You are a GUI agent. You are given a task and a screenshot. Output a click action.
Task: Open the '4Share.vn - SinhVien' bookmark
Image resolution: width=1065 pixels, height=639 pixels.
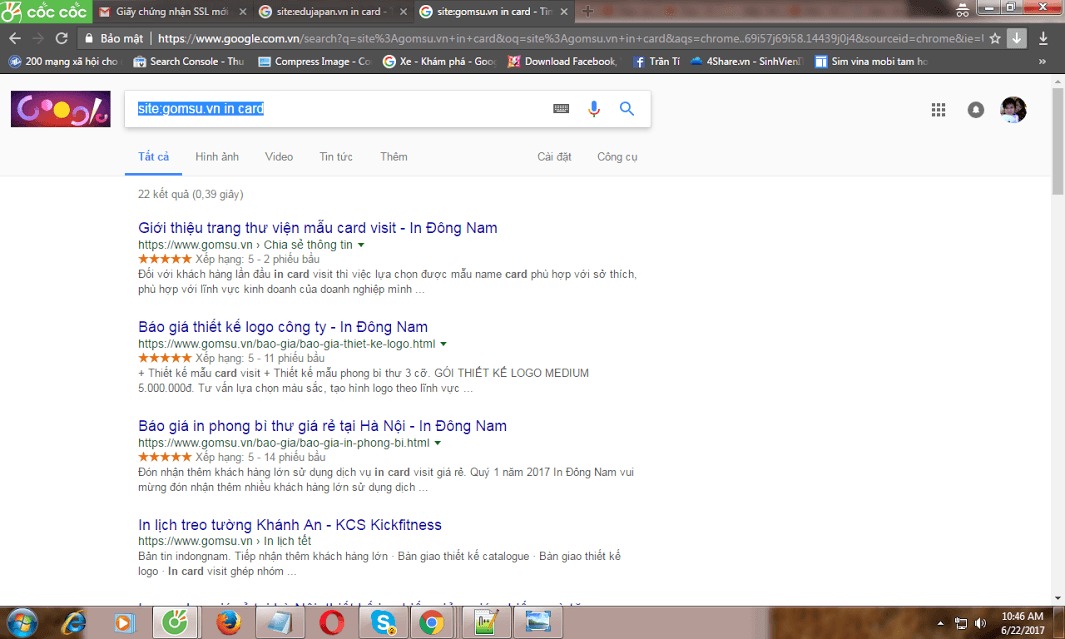(x=746, y=61)
